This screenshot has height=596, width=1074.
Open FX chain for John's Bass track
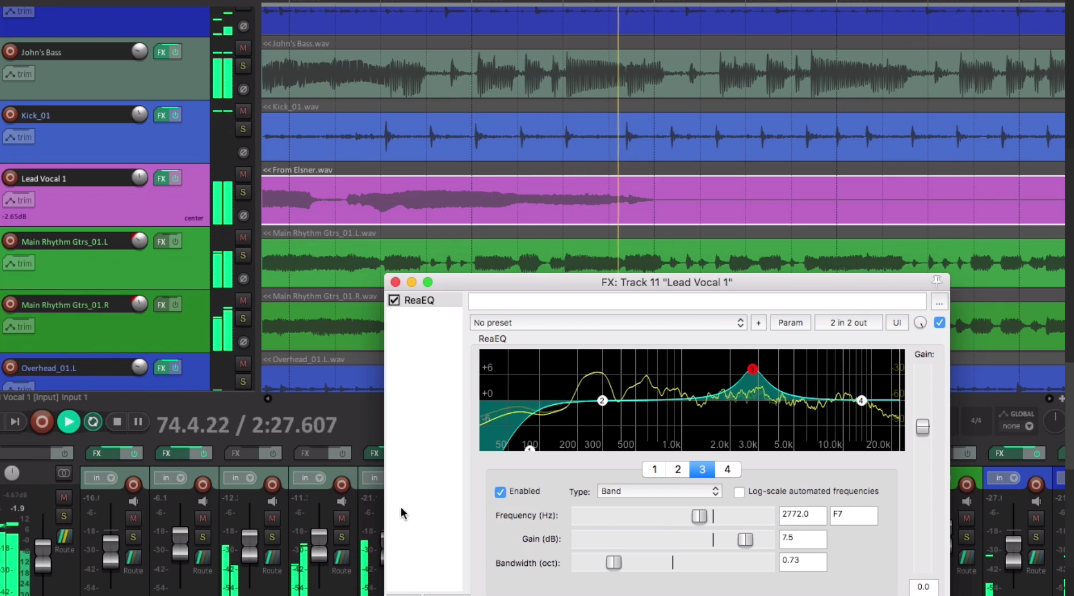[161, 52]
